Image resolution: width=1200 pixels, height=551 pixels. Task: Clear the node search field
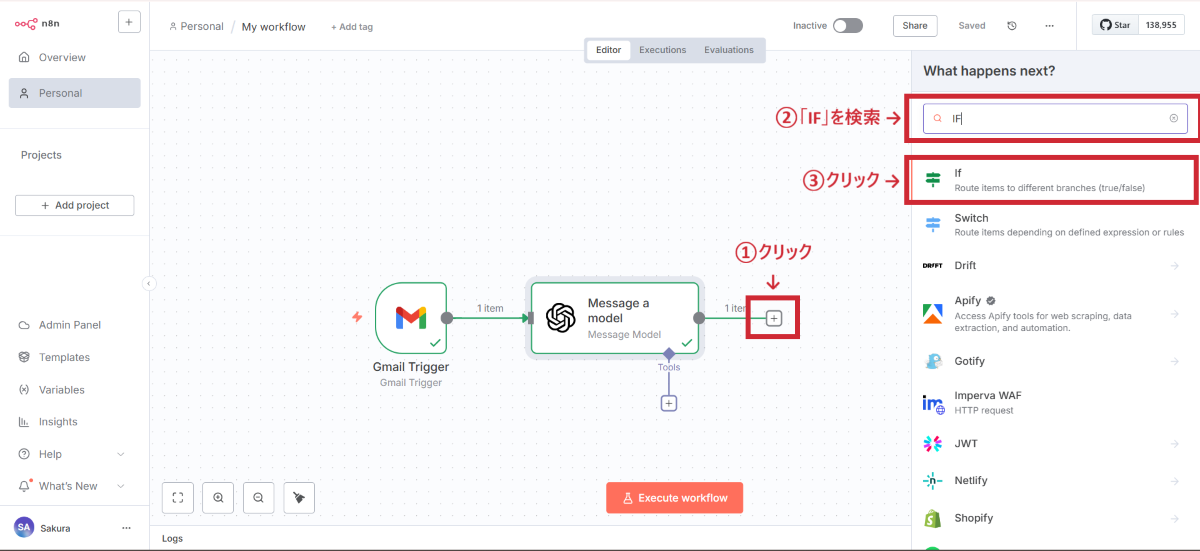click(1173, 118)
